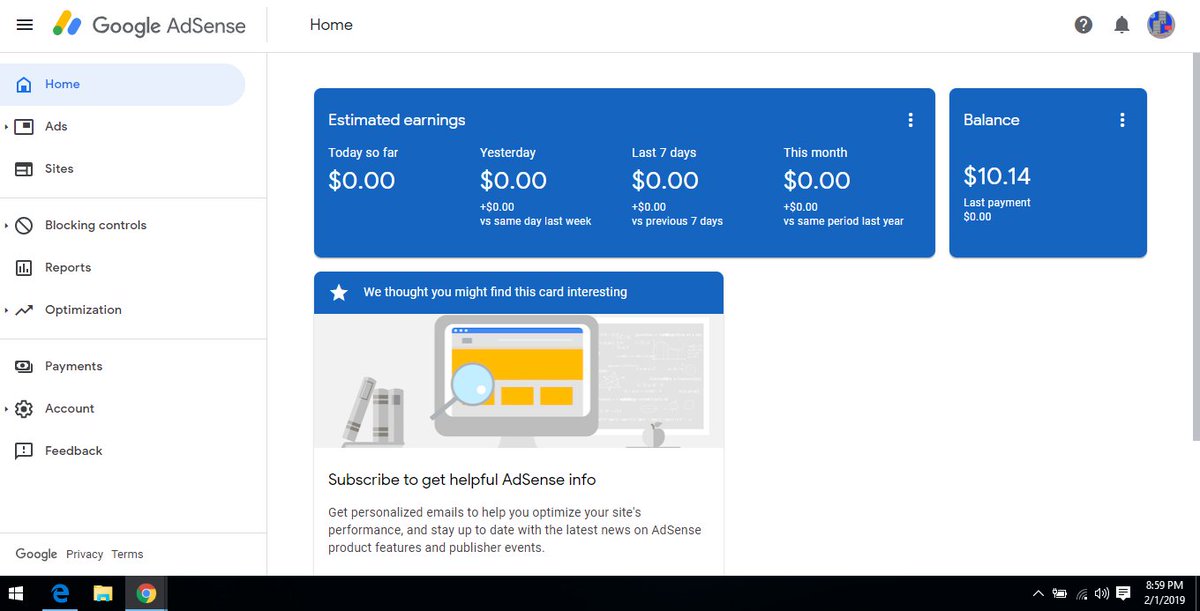1200x611 pixels.
Task: Click the volume speaker tray icon
Action: (1101, 593)
